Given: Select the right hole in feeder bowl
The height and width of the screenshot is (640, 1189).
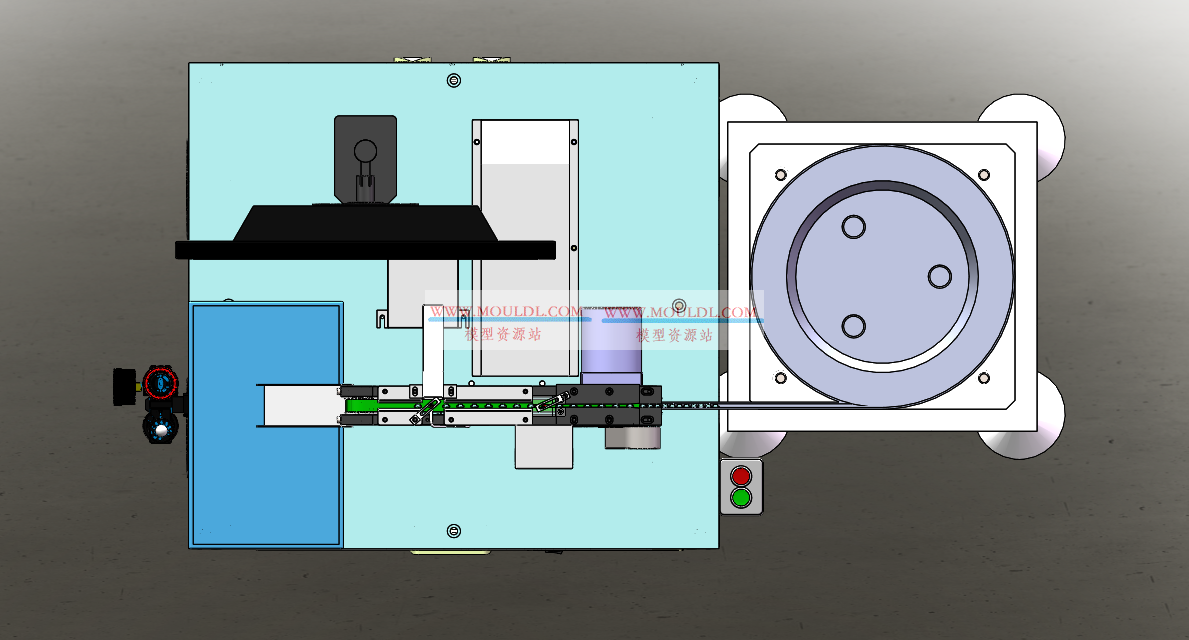Looking at the screenshot, I should [939, 276].
